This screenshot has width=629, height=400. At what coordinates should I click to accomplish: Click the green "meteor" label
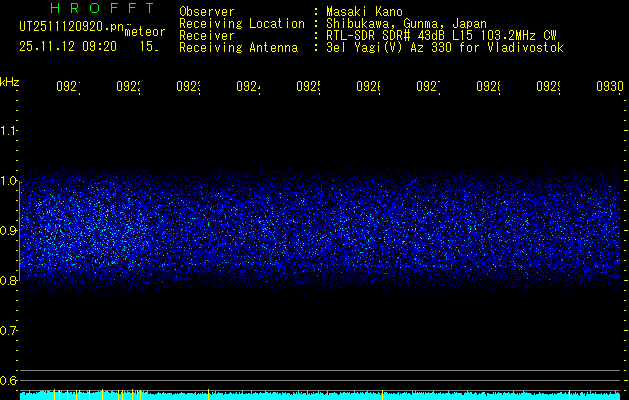pyautogui.click(x=145, y=32)
